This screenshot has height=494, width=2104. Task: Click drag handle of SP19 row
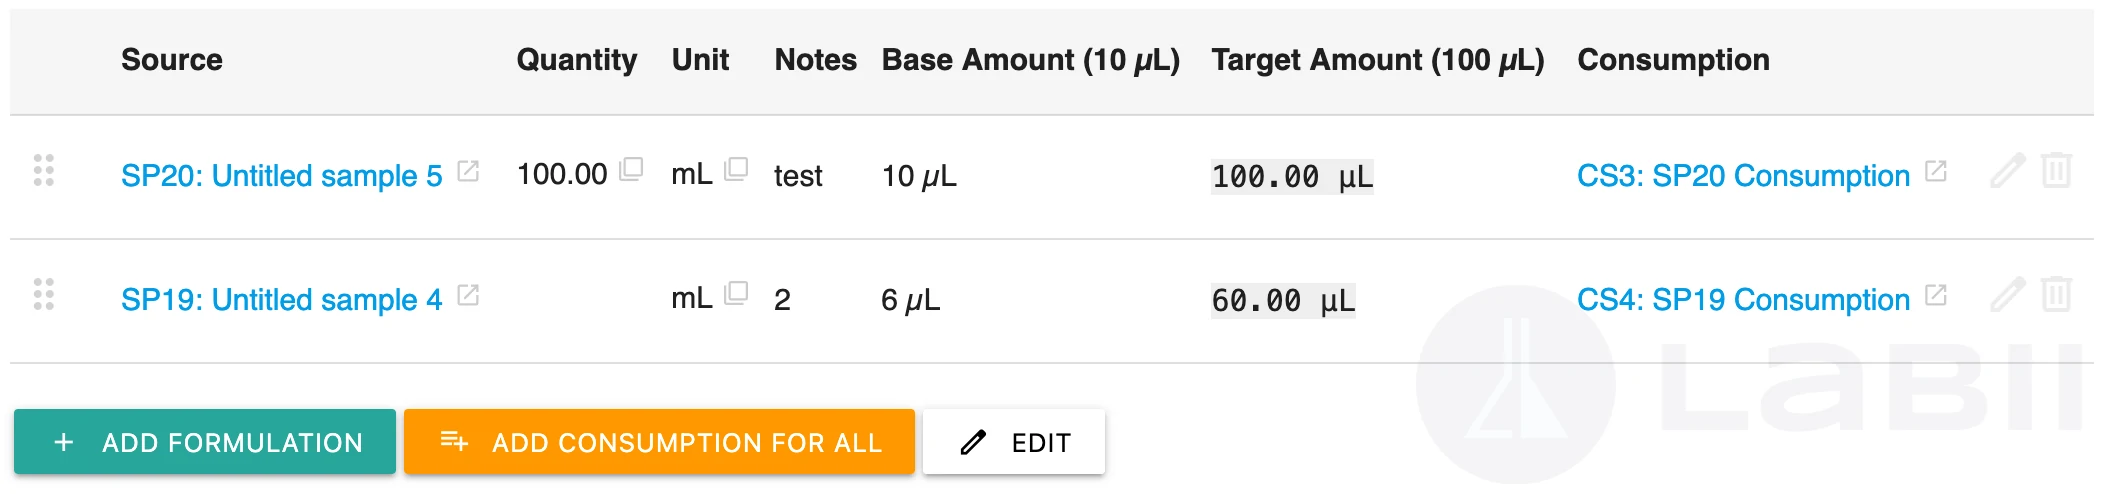43,295
